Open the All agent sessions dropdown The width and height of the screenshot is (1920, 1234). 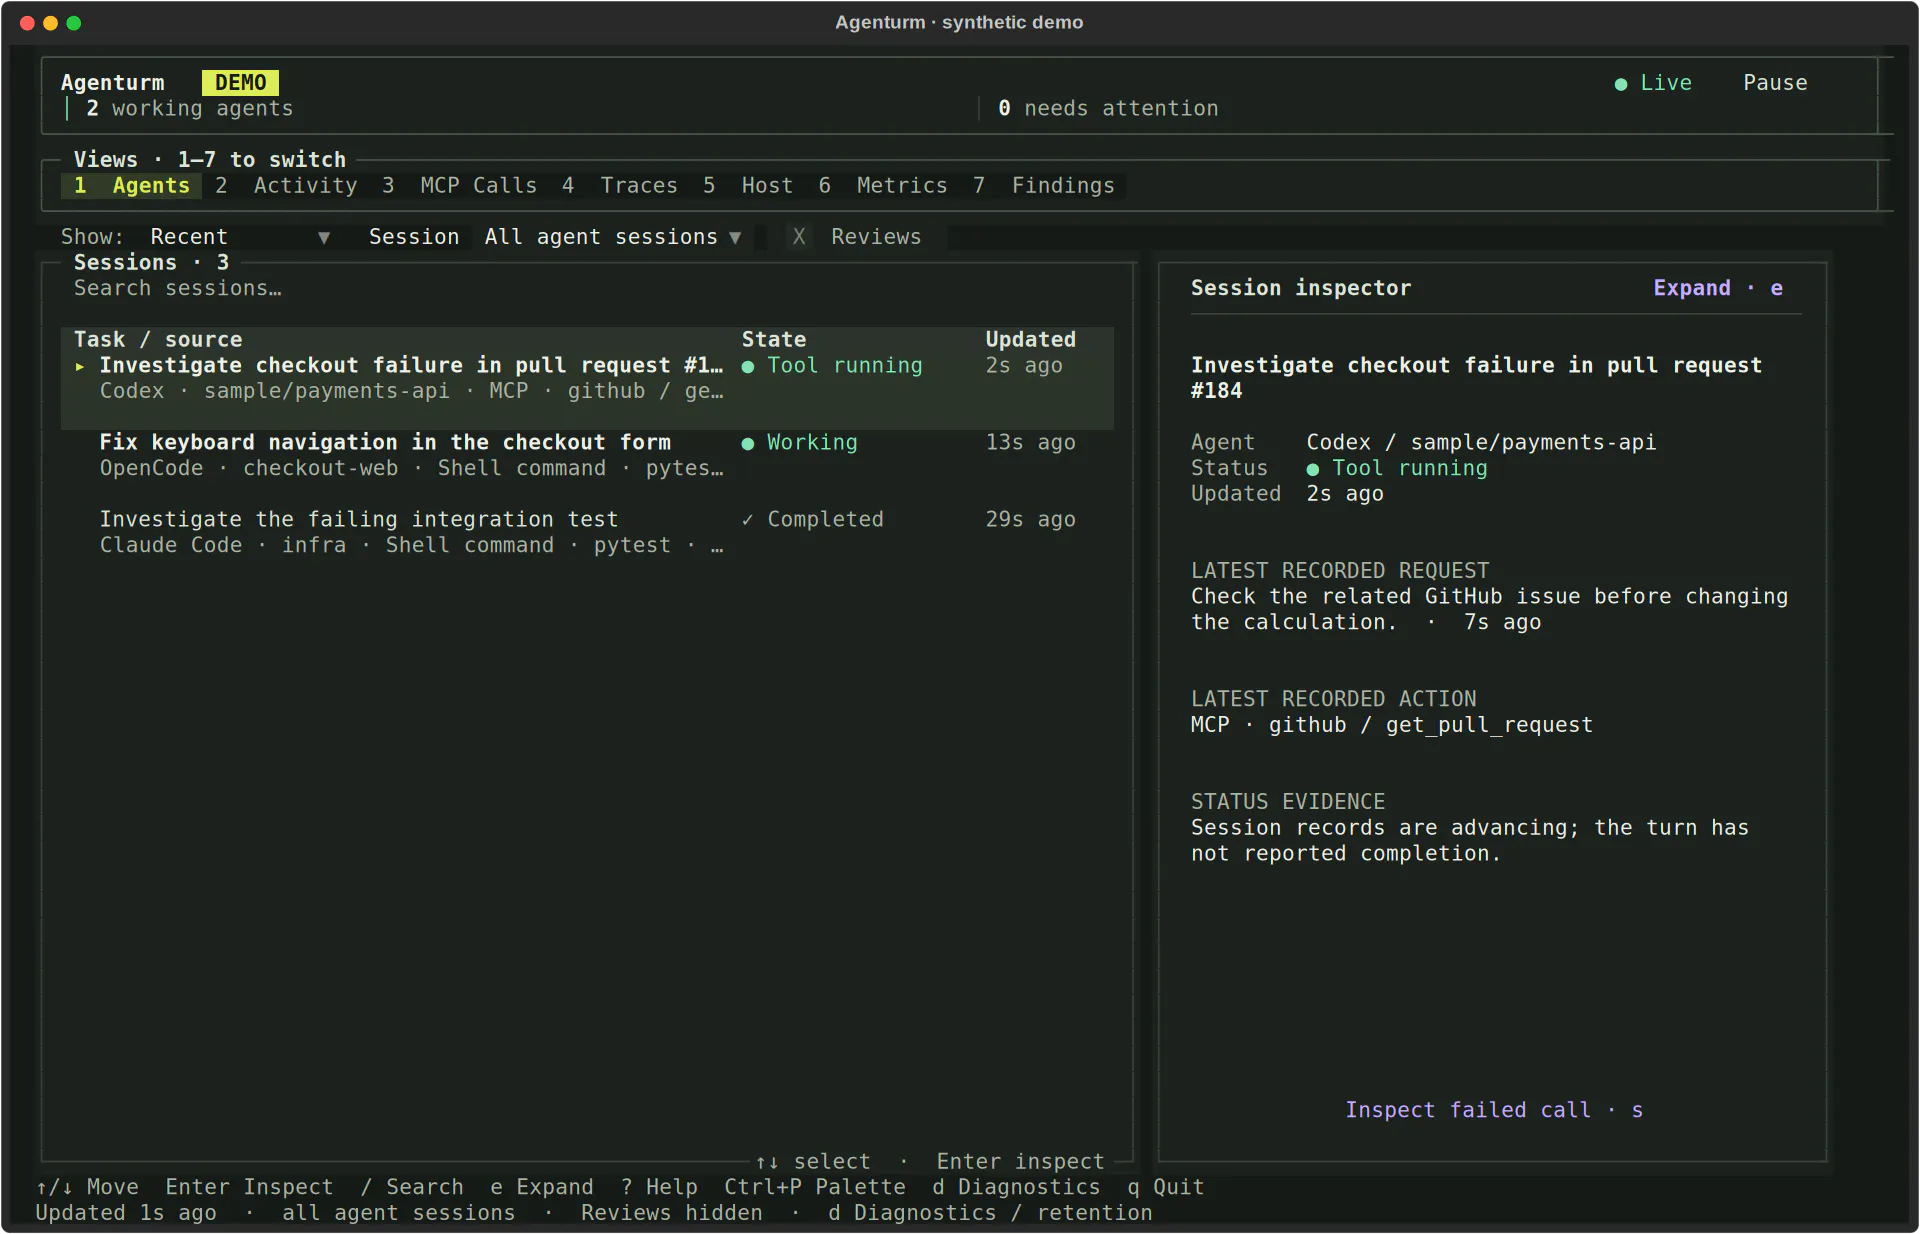pyautogui.click(x=613, y=237)
